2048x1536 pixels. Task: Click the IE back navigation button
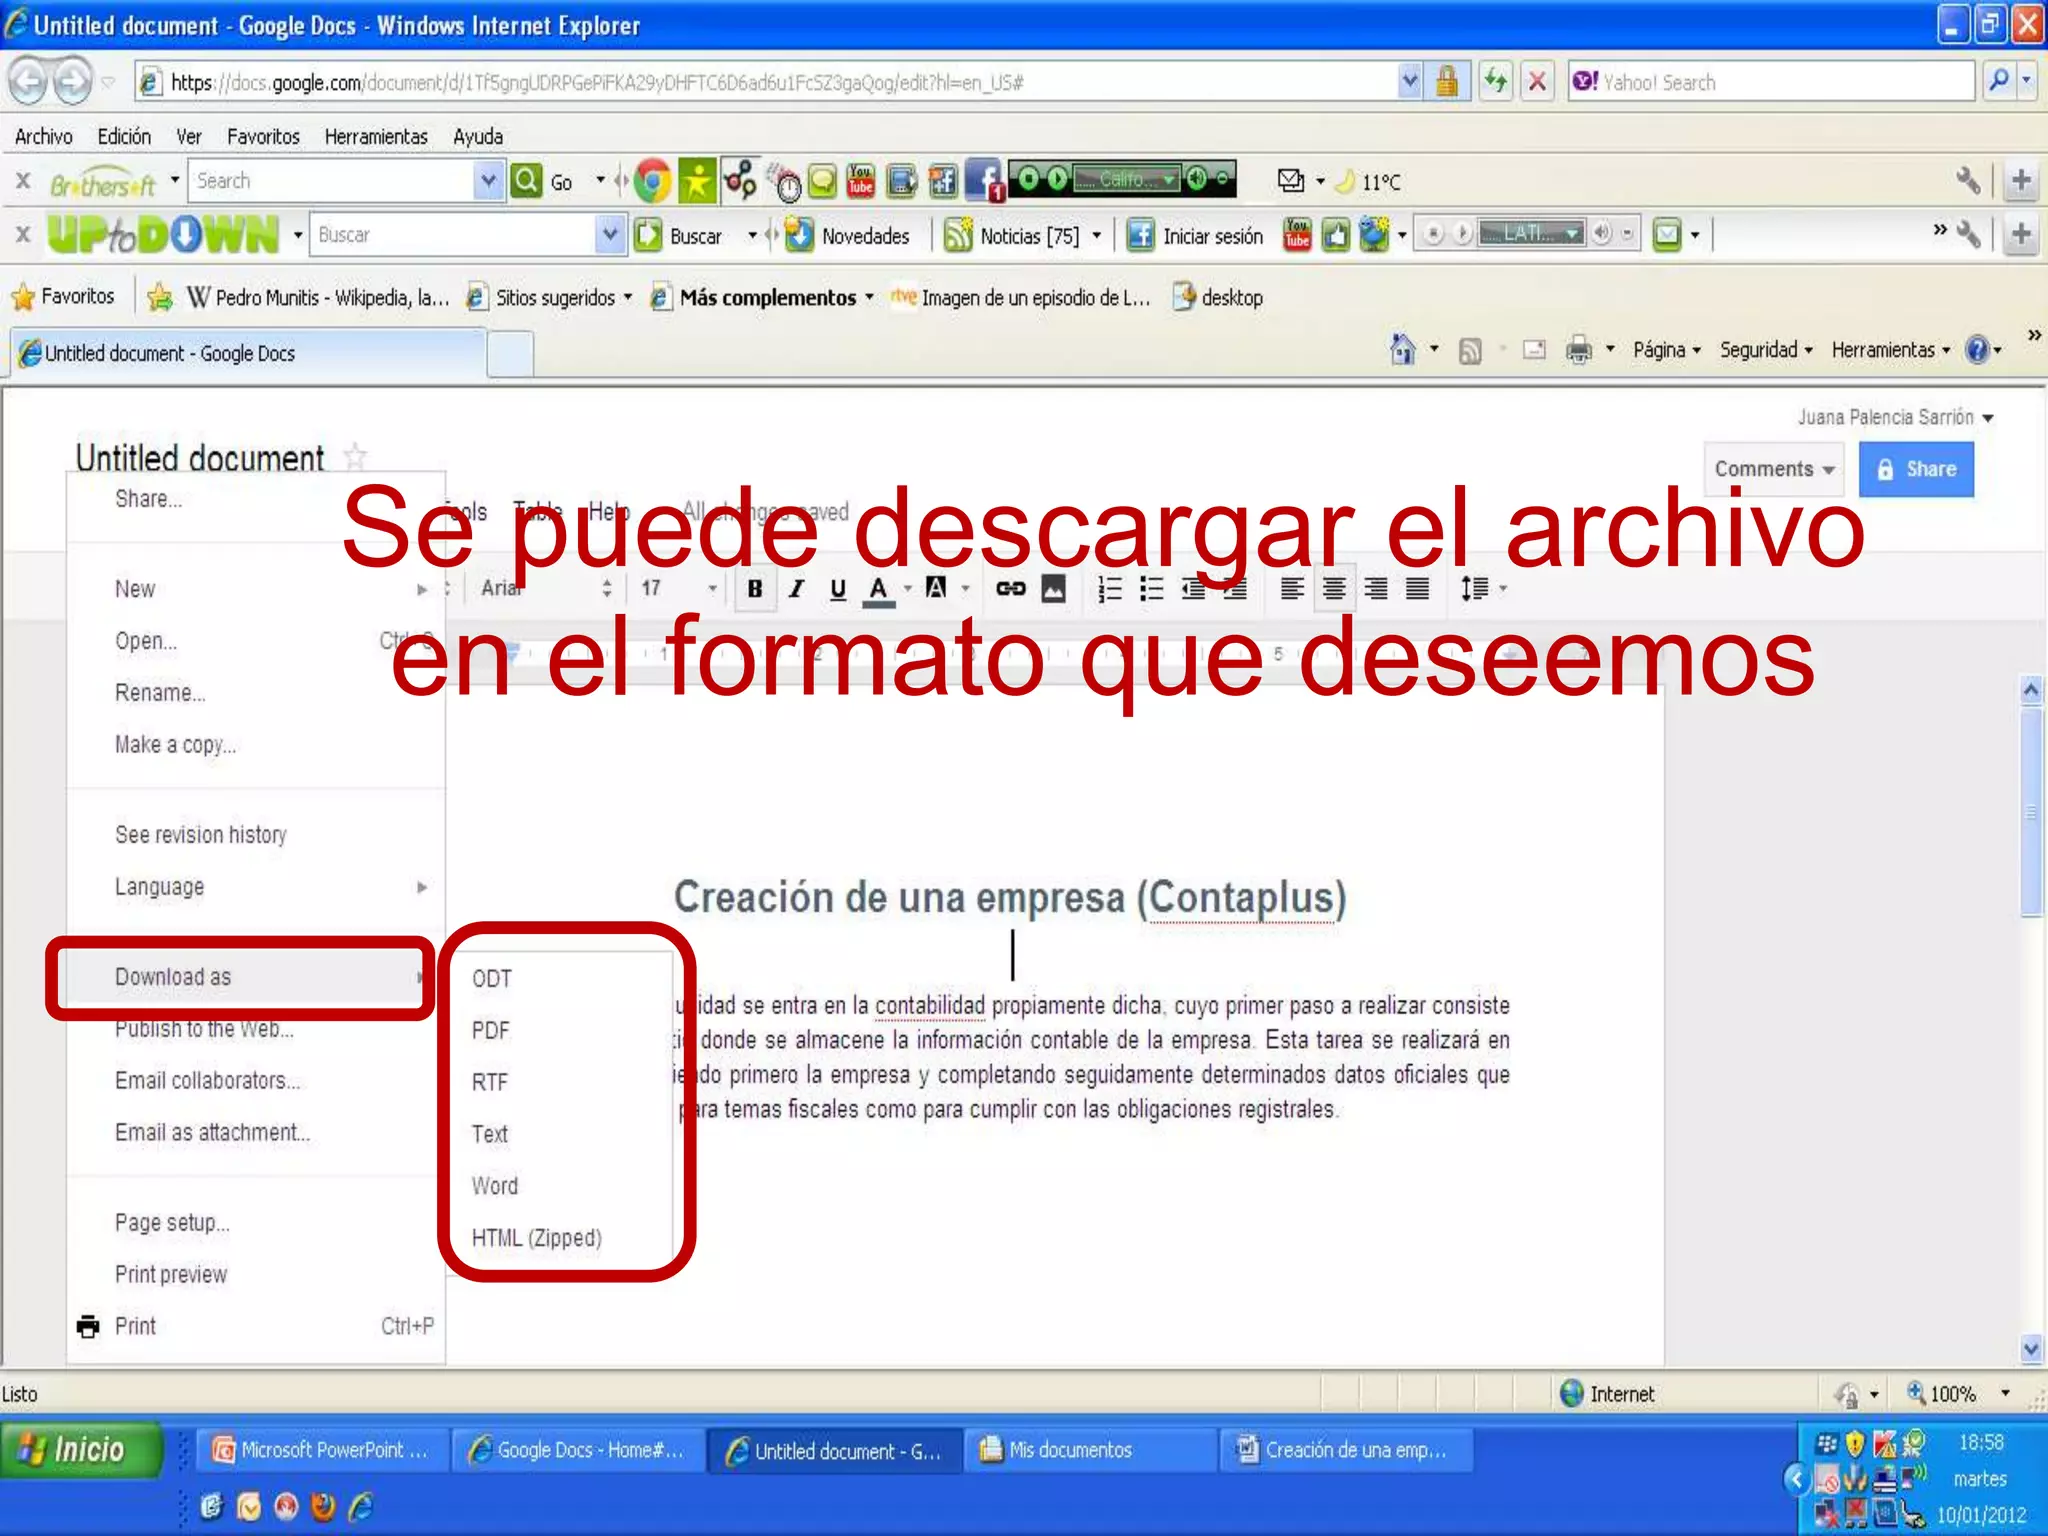[x=28, y=81]
